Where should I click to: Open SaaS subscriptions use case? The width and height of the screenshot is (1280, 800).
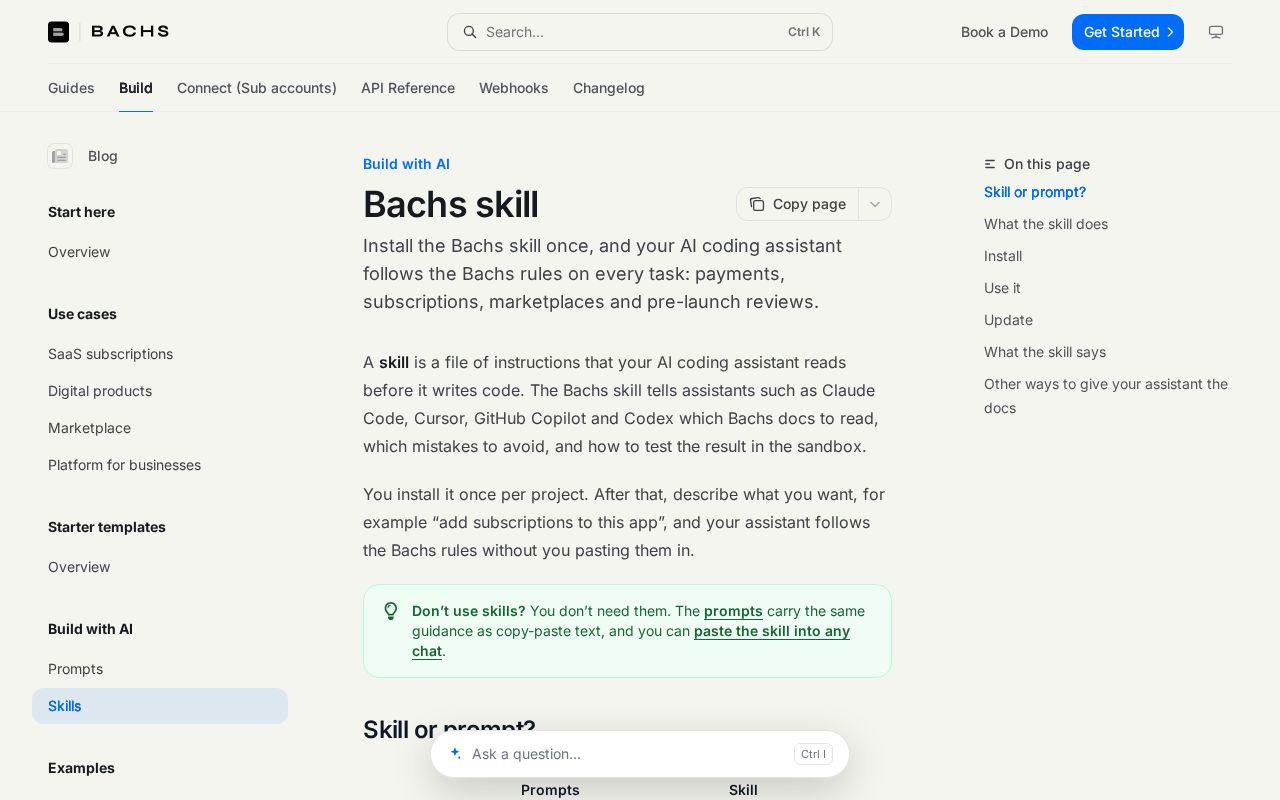[110, 354]
